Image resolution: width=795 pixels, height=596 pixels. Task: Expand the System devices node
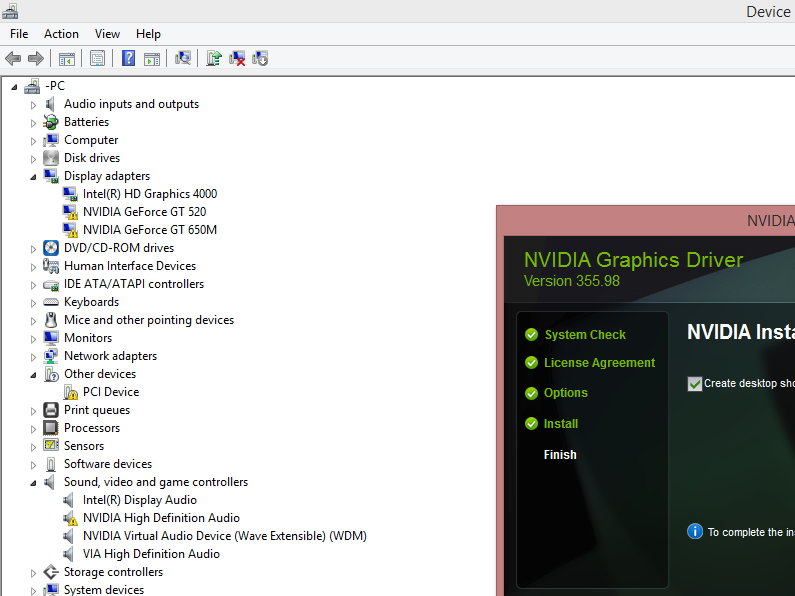point(33,591)
